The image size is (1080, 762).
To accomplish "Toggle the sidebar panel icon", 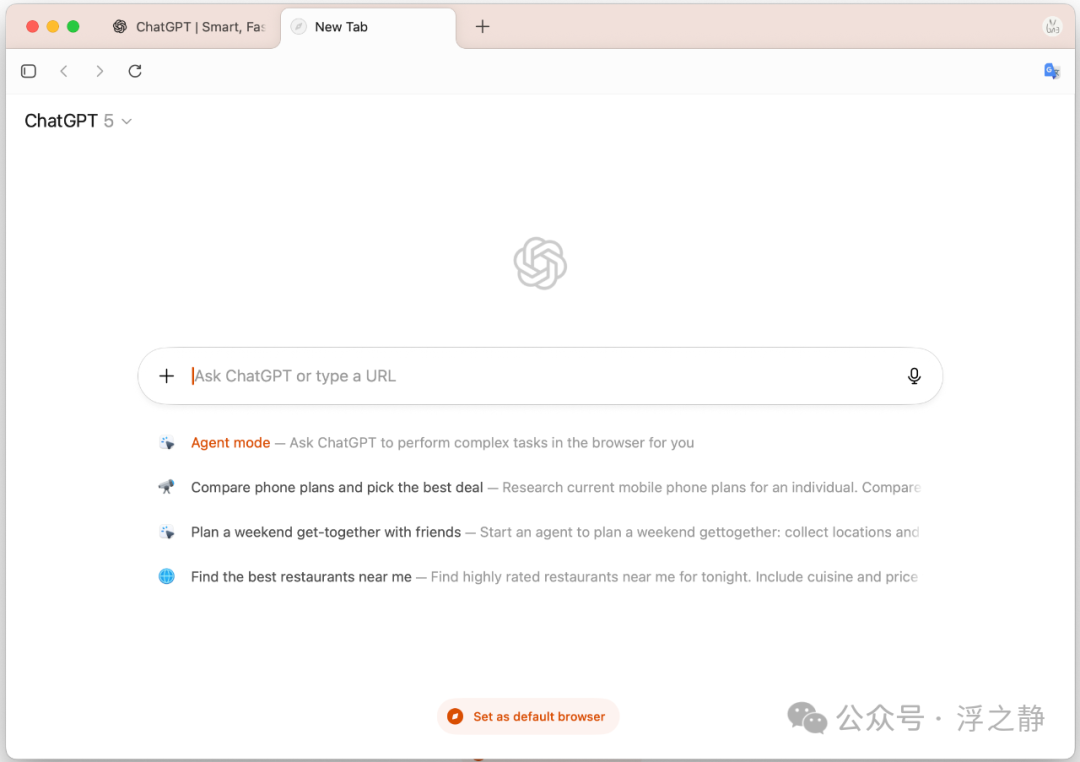I will click(28, 71).
